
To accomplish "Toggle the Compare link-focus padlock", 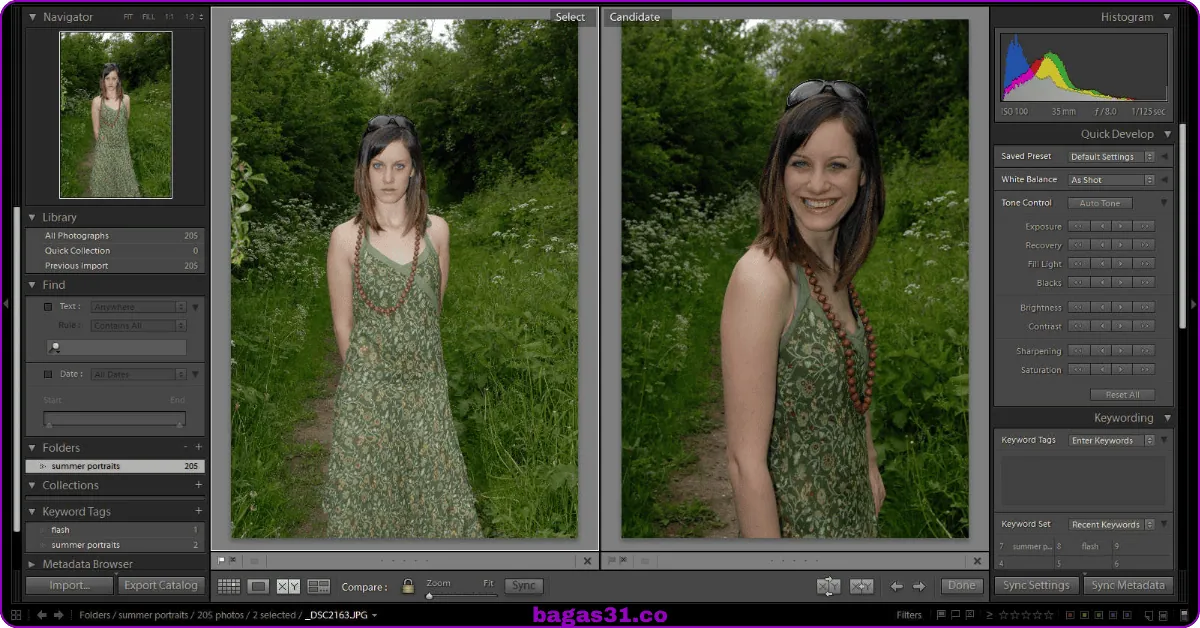I will pyautogui.click(x=408, y=586).
